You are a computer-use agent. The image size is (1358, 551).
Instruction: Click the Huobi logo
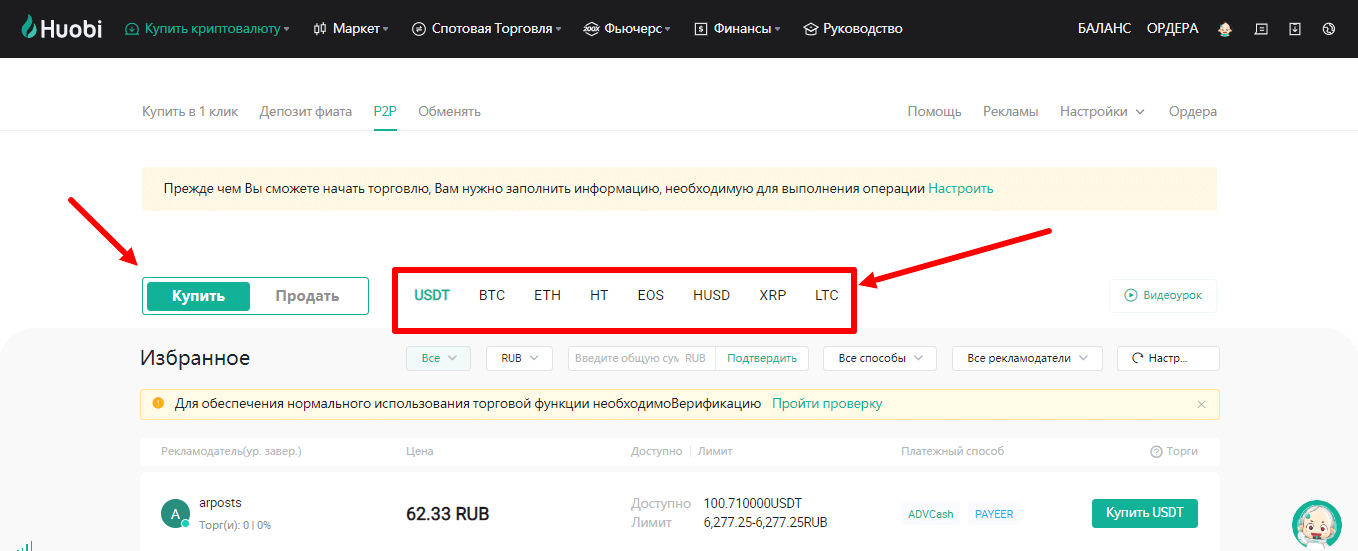point(61,29)
